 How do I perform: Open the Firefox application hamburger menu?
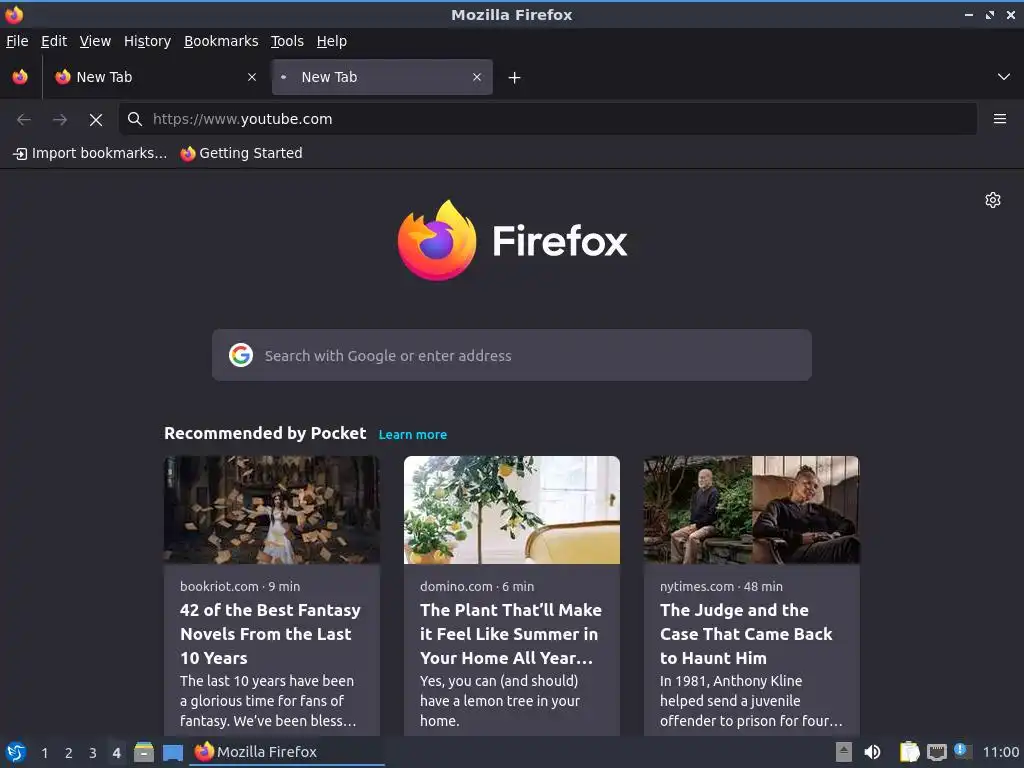click(x=1000, y=119)
